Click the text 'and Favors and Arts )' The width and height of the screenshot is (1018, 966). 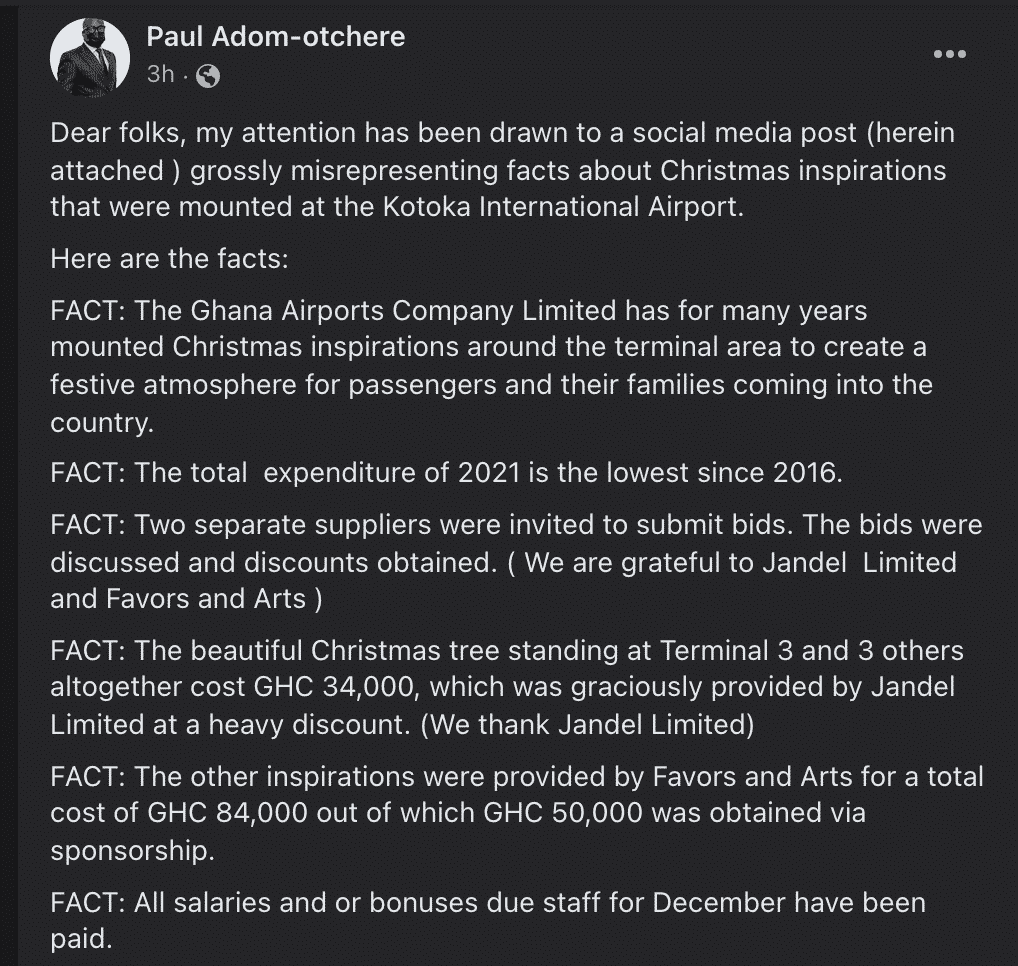coord(186,599)
